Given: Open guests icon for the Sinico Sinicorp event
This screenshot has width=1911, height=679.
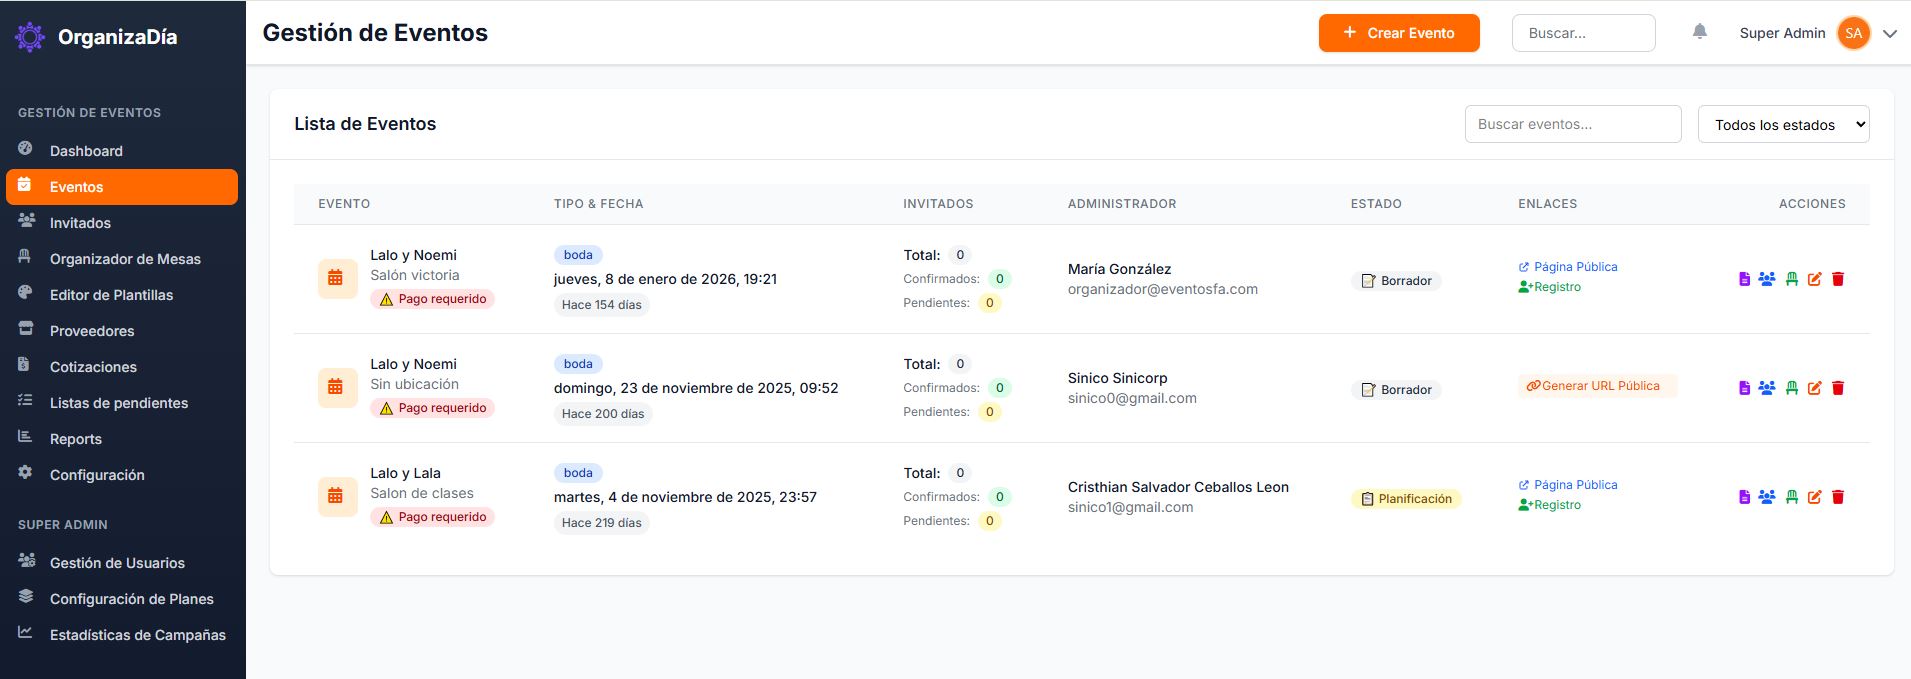Looking at the screenshot, I should pos(1767,388).
